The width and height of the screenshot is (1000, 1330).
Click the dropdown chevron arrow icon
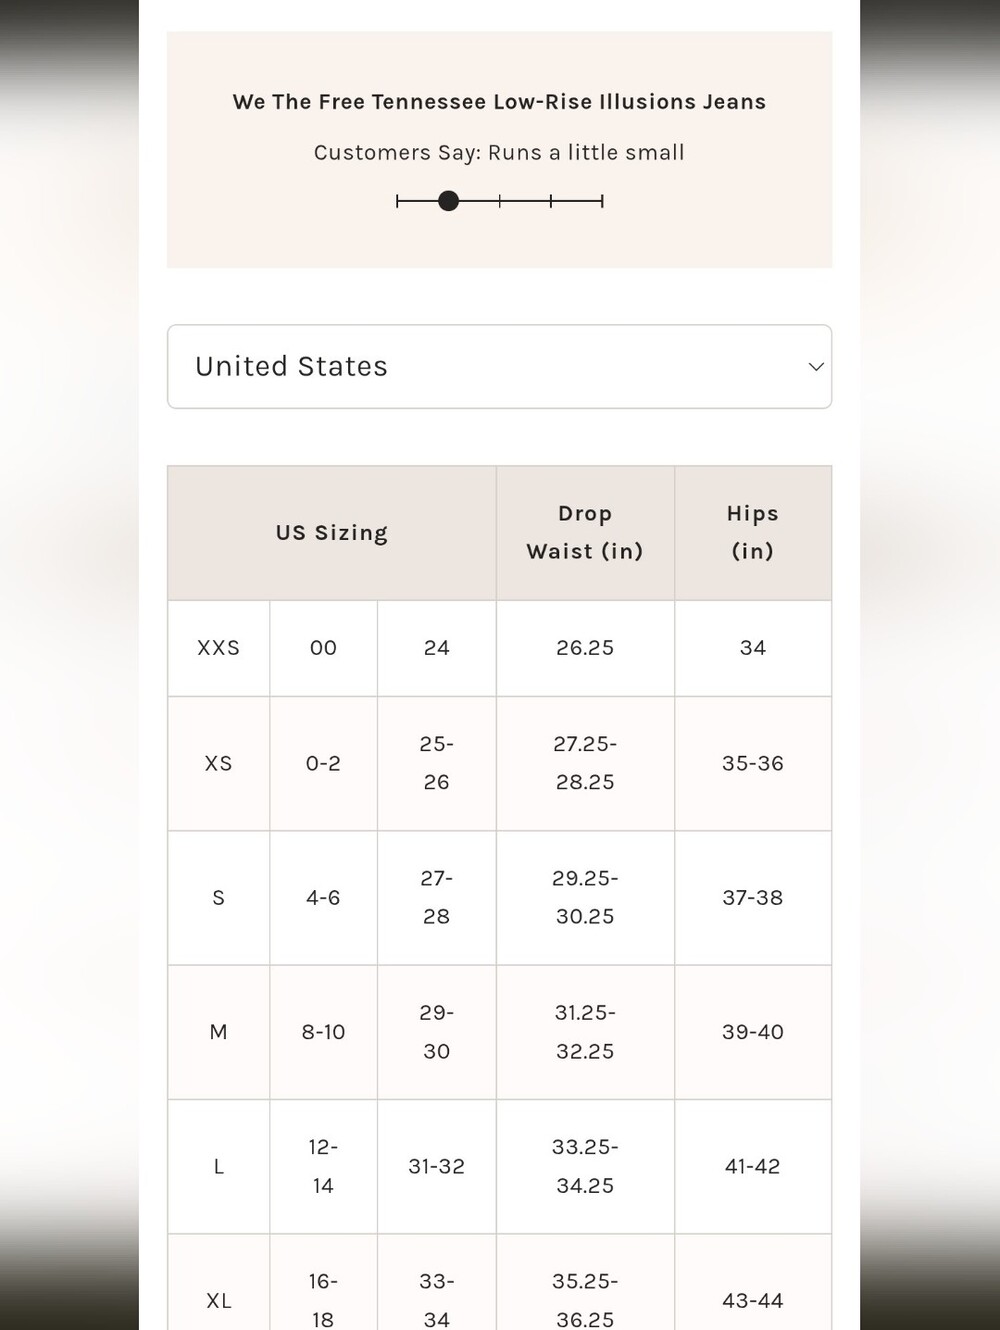[x=816, y=367]
